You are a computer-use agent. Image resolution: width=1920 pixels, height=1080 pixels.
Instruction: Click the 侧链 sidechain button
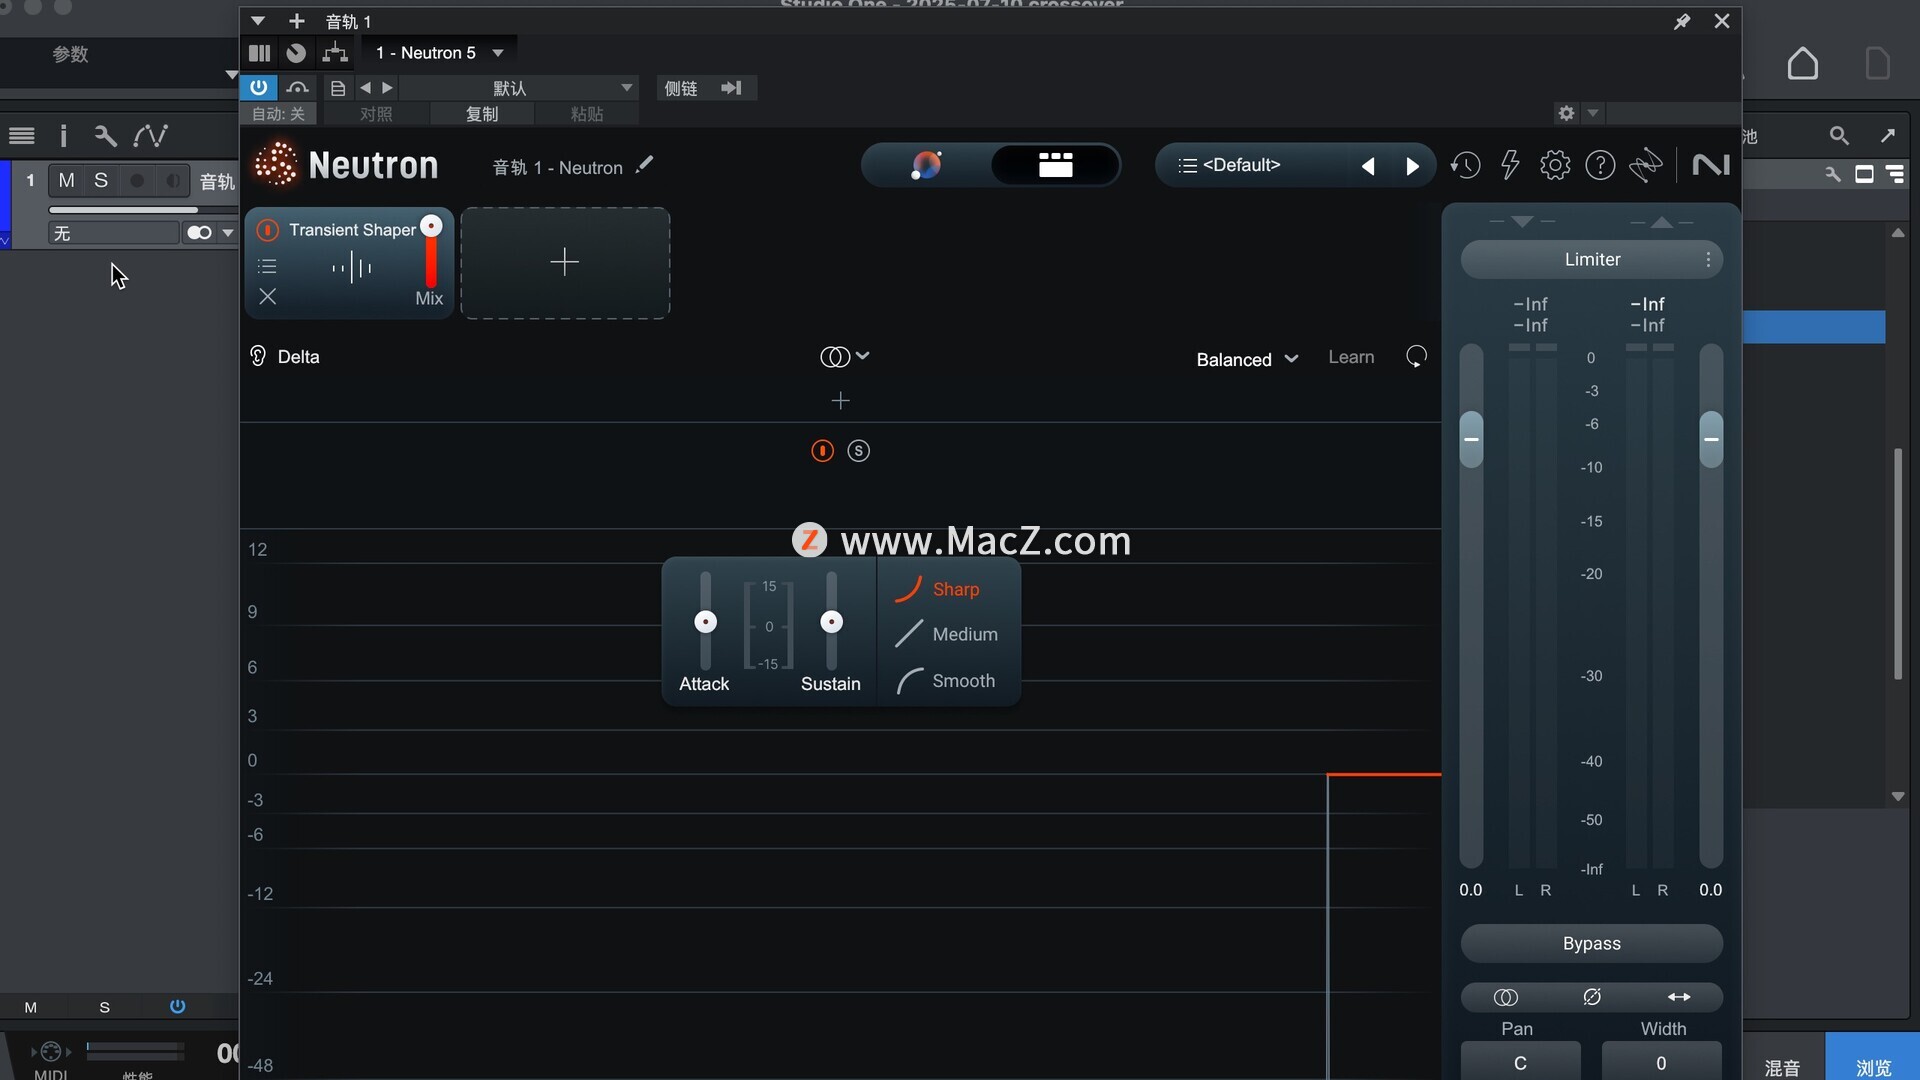click(681, 88)
